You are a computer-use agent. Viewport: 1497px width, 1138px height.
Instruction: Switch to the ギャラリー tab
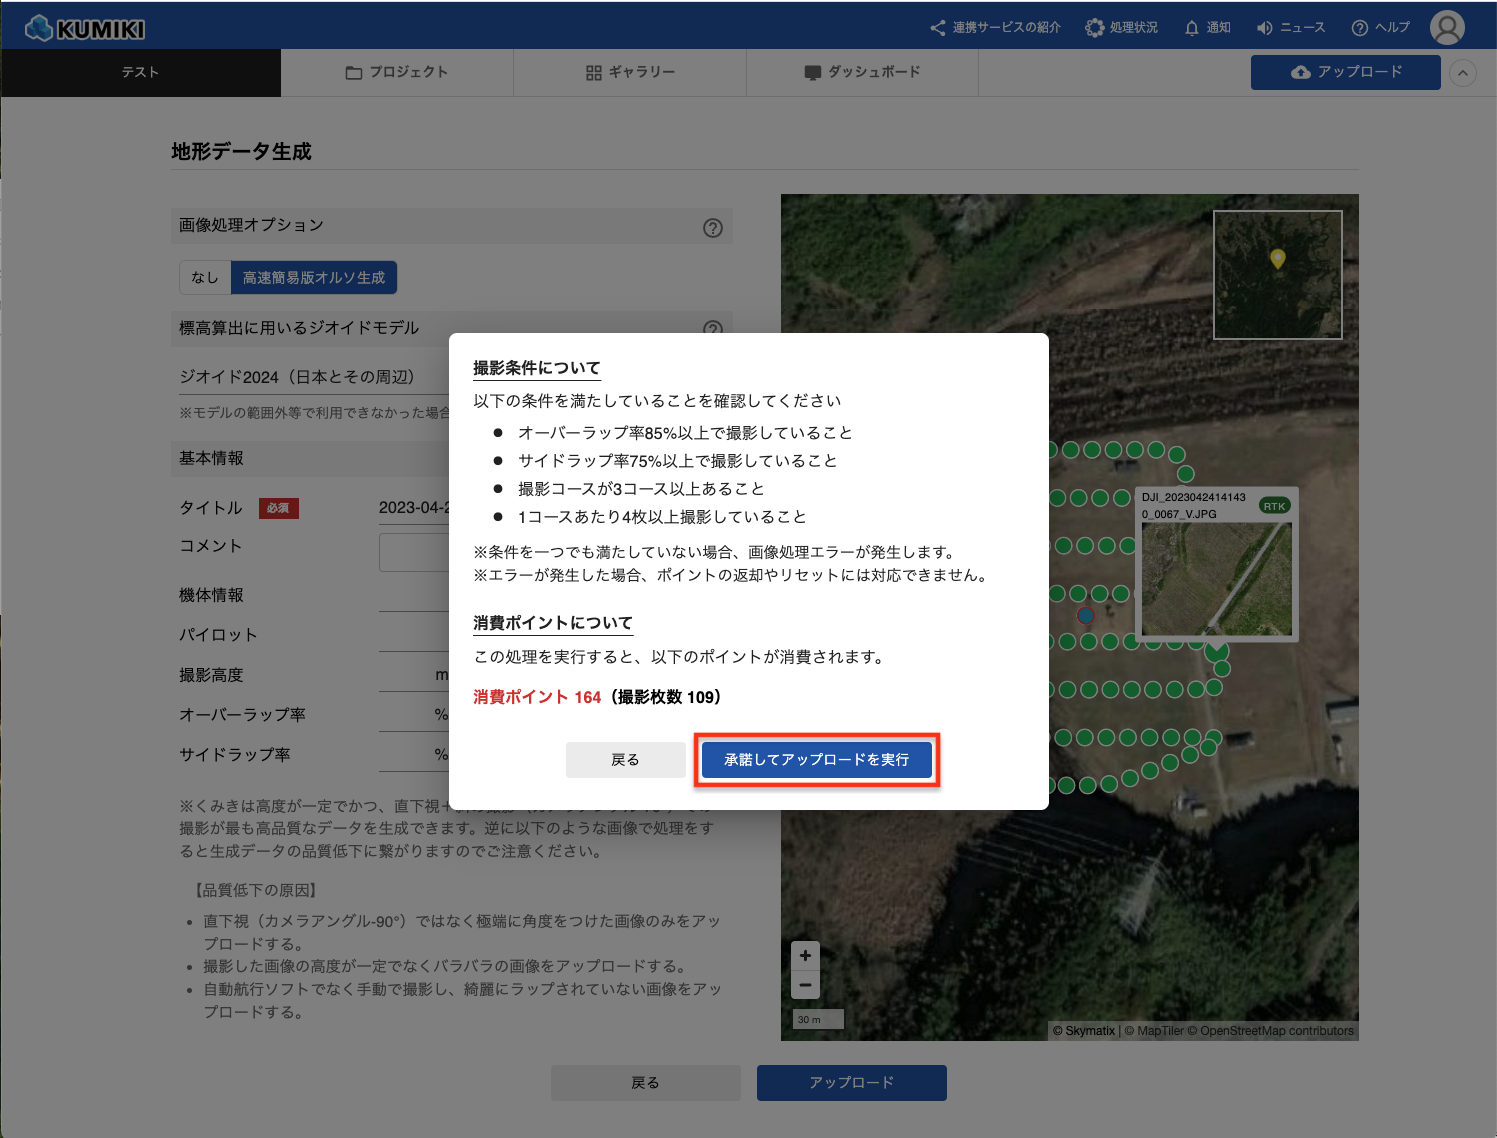[630, 73]
